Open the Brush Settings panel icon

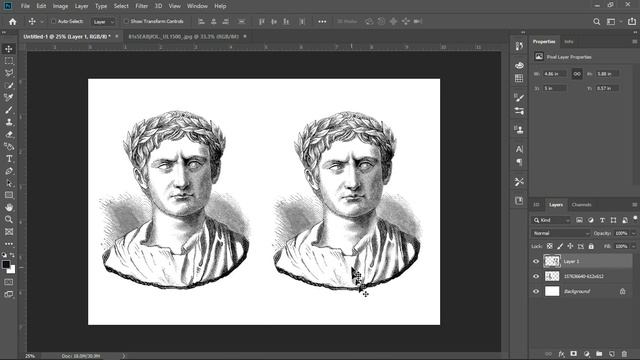point(519,97)
